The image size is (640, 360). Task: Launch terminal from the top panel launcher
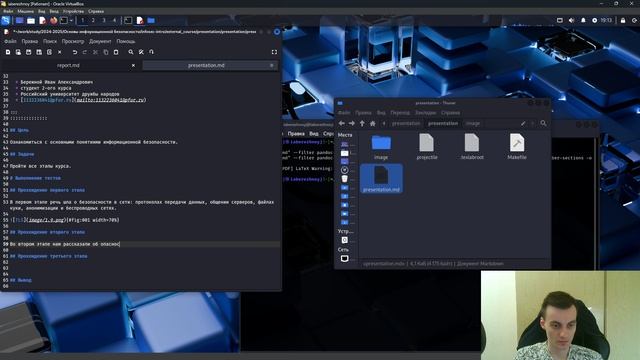coord(64,20)
